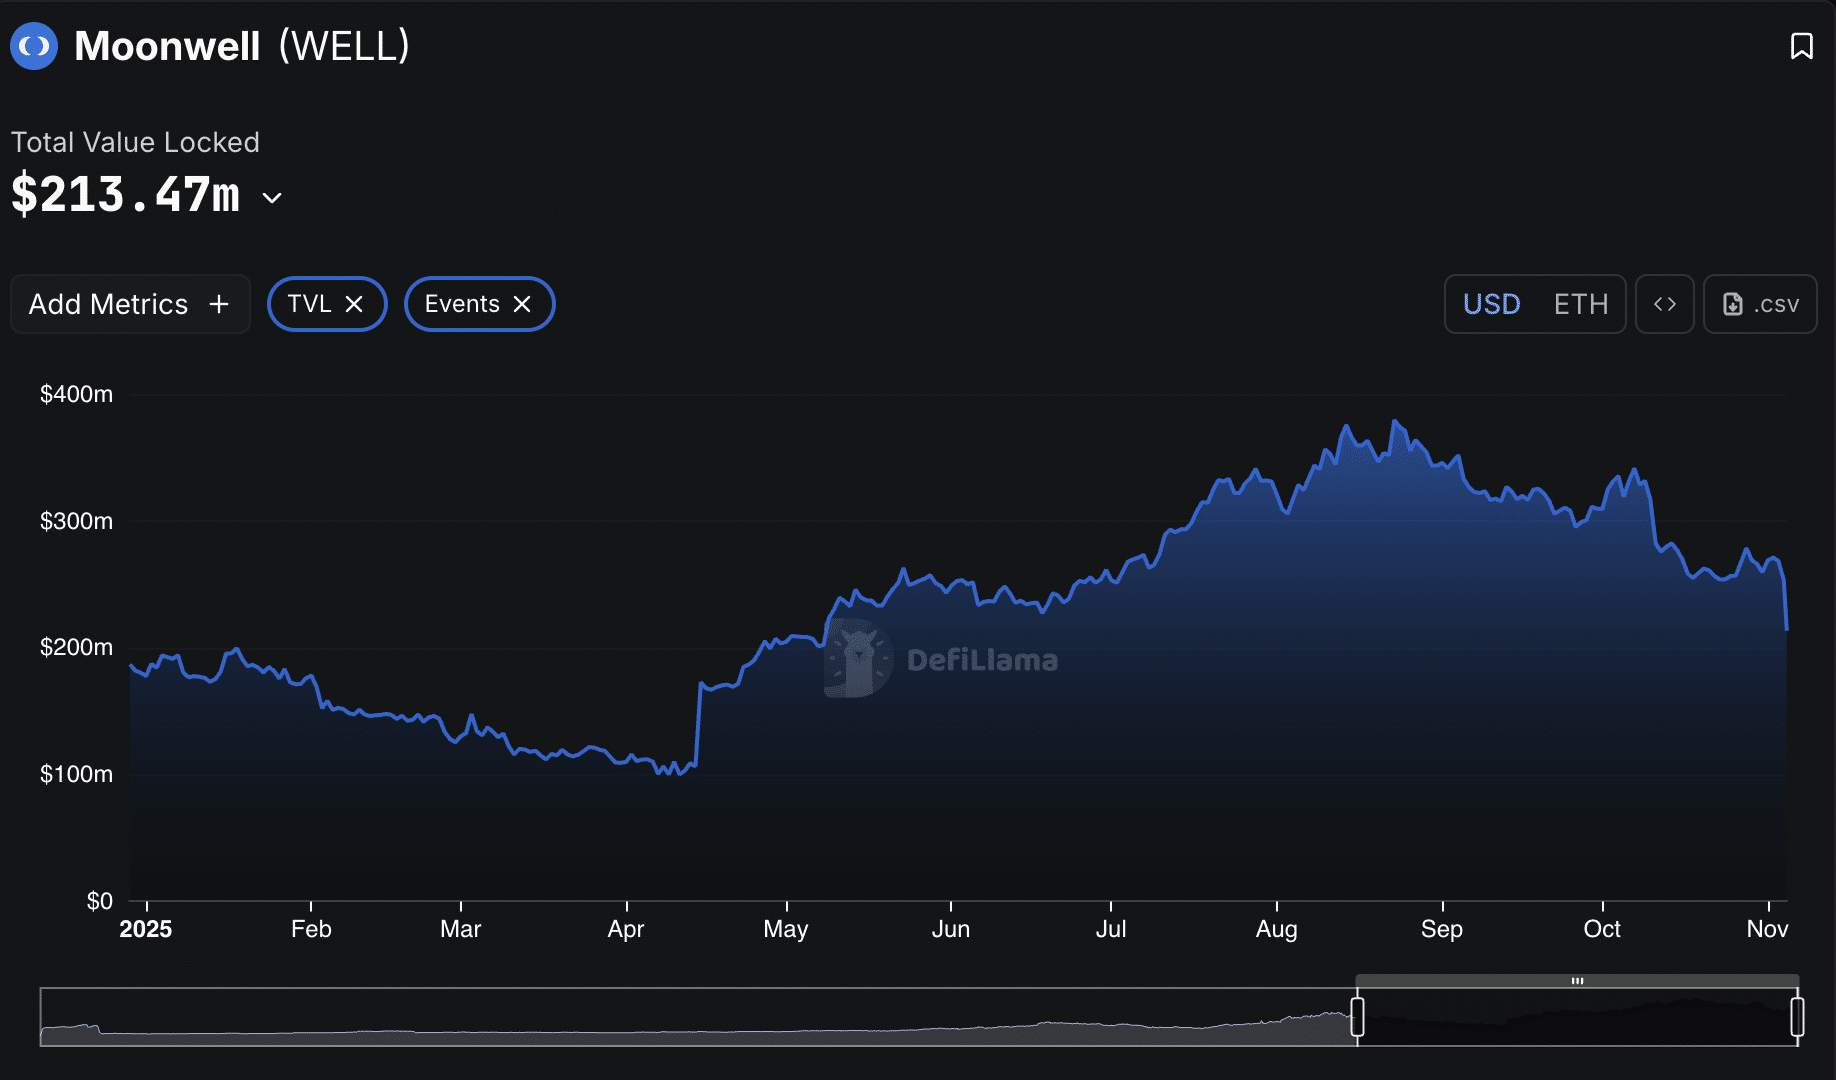This screenshot has height=1080, width=1836.
Task: Remove the Events metric chip
Action: pos(522,304)
